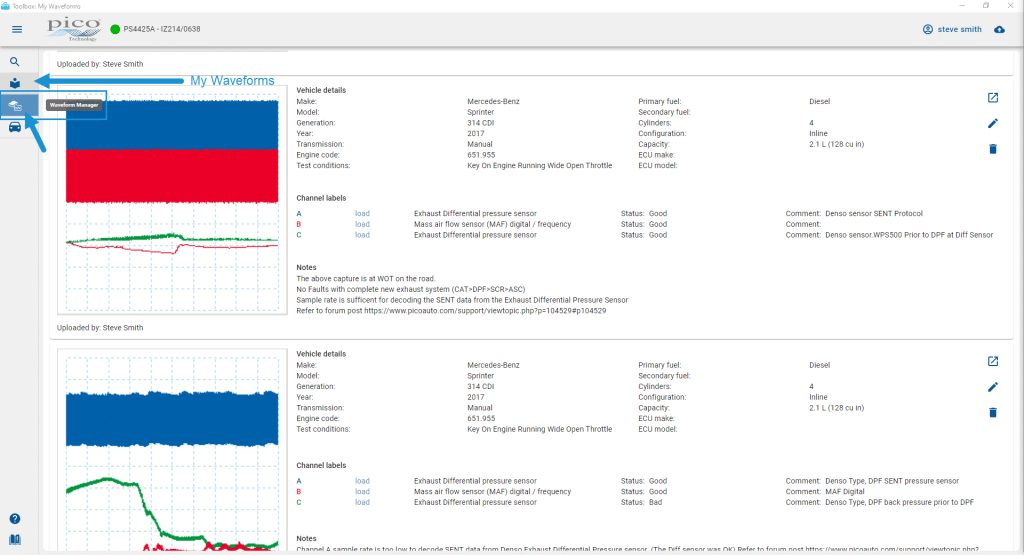Click 'Uploaded by: Steve Smith' under first thumbnail
This screenshot has width=1024, height=555.
[100, 328]
